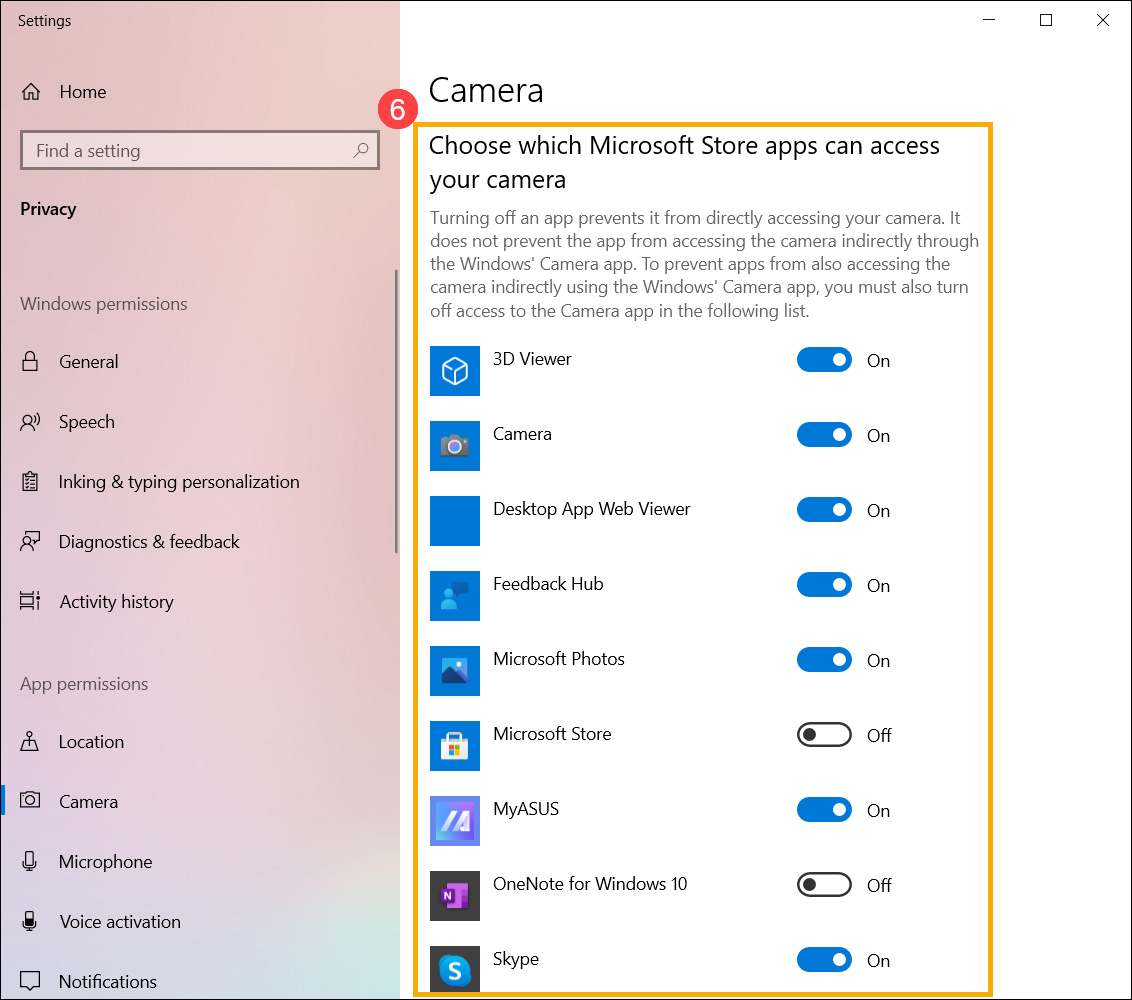The image size is (1132, 1000).
Task: Turn off camera access for 3D Viewer
Action: tap(824, 360)
